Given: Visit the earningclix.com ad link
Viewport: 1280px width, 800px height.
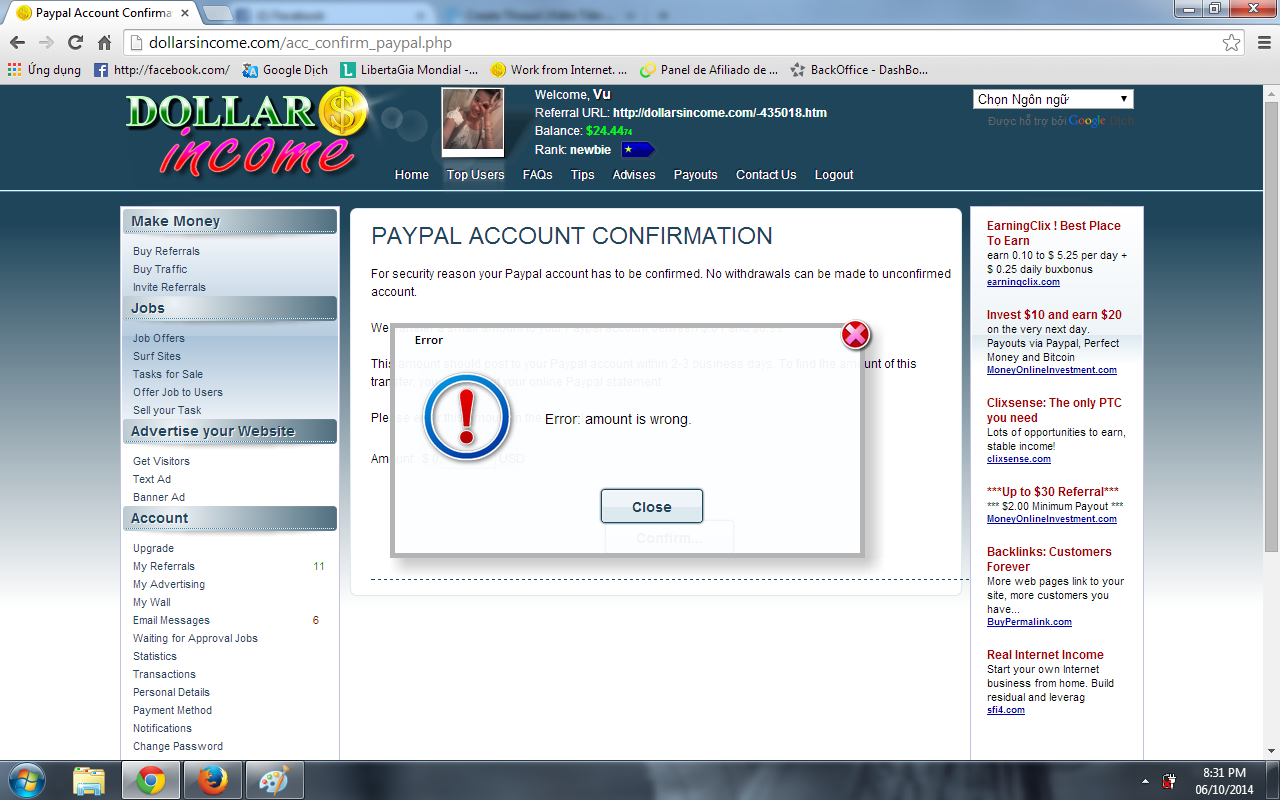Looking at the screenshot, I should point(1023,282).
